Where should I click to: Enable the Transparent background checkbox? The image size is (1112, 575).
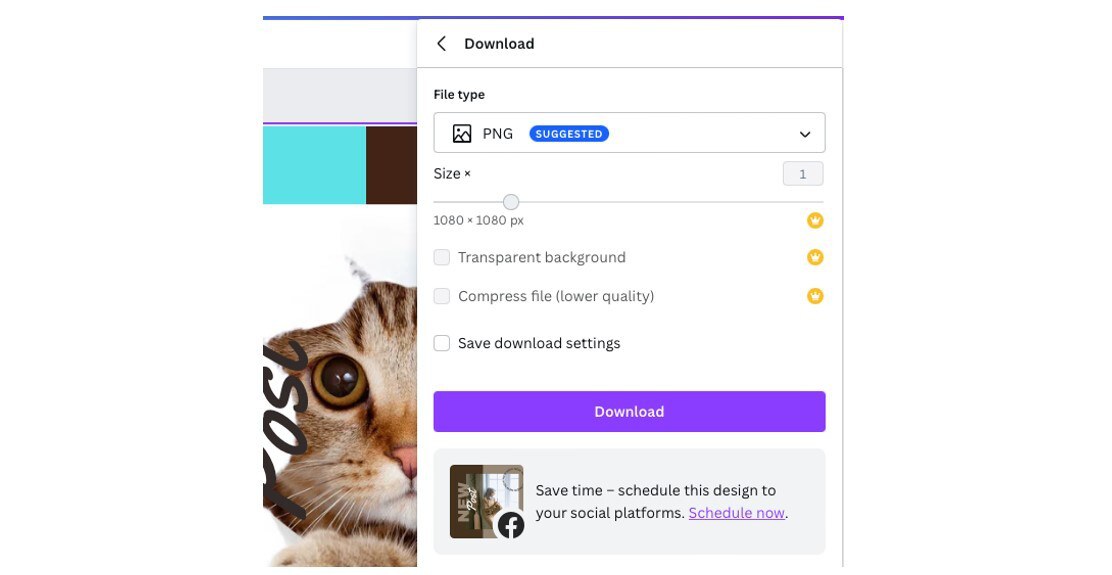click(x=442, y=258)
